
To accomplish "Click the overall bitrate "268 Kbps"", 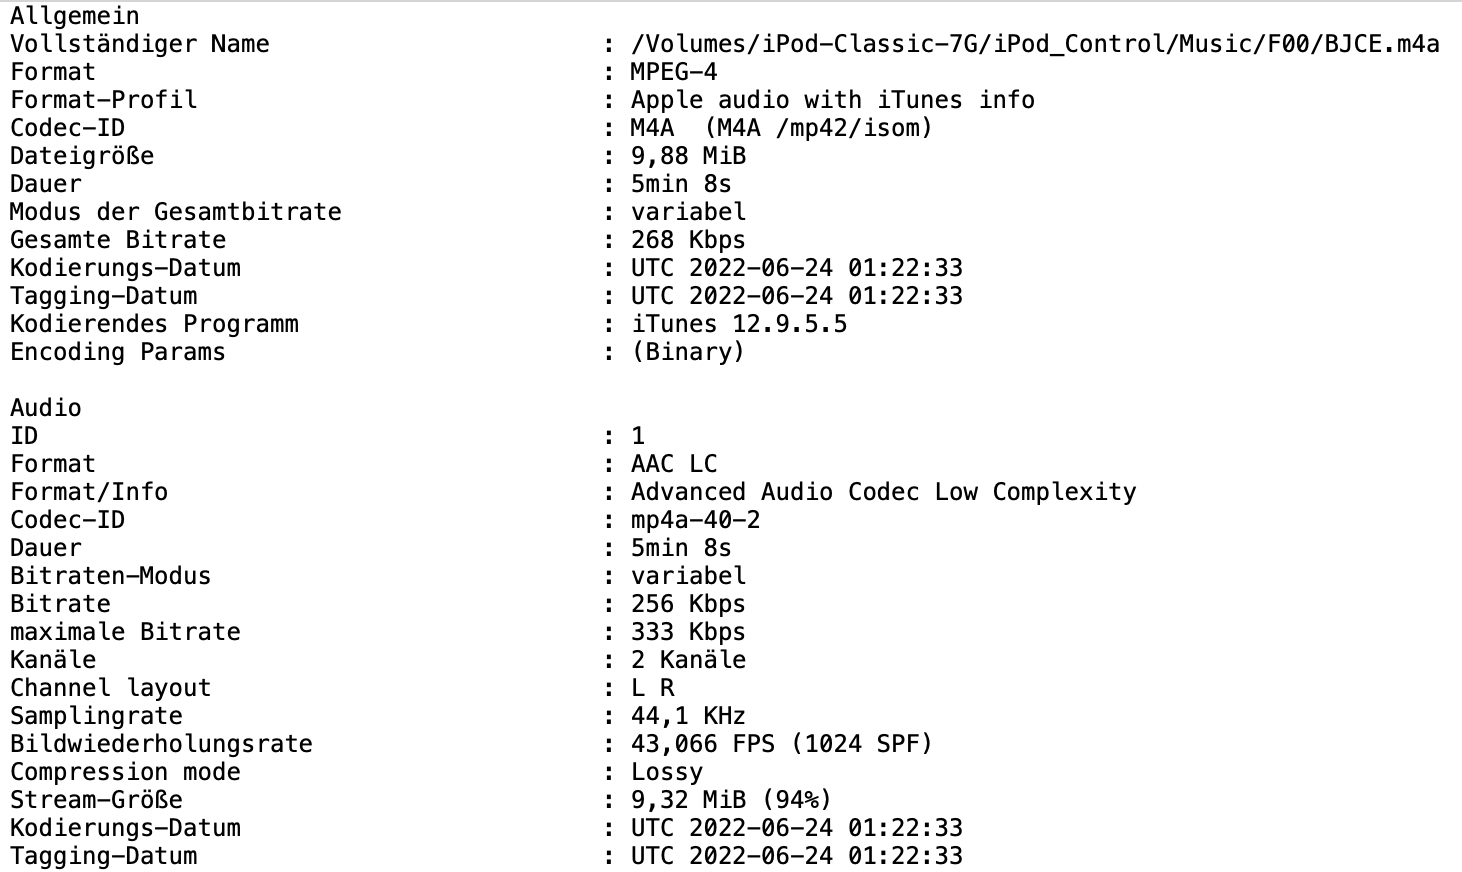I will pyautogui.click(x=688, y=240).
